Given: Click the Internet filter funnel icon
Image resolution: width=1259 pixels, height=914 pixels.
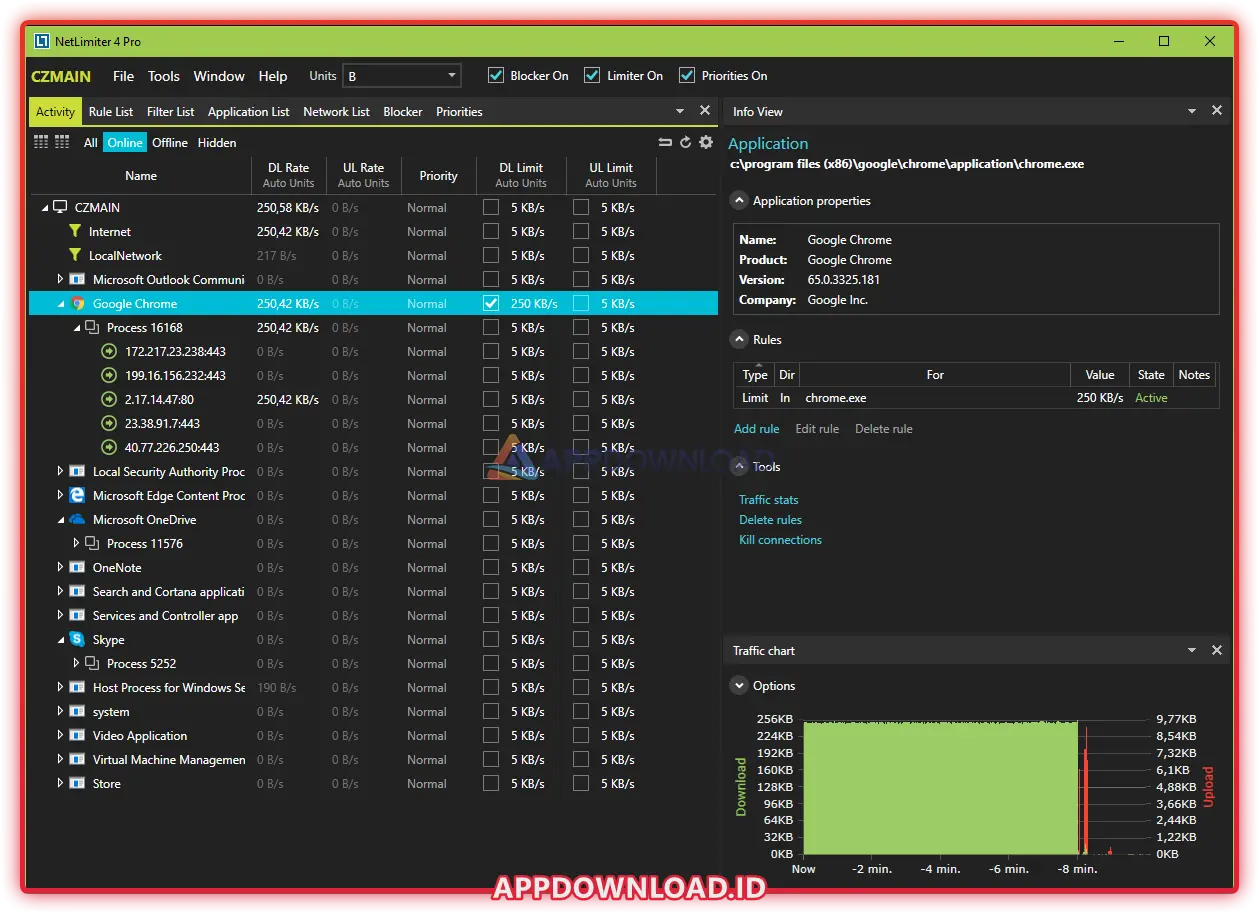Looking at the screenshot, I should pos(74,232).
